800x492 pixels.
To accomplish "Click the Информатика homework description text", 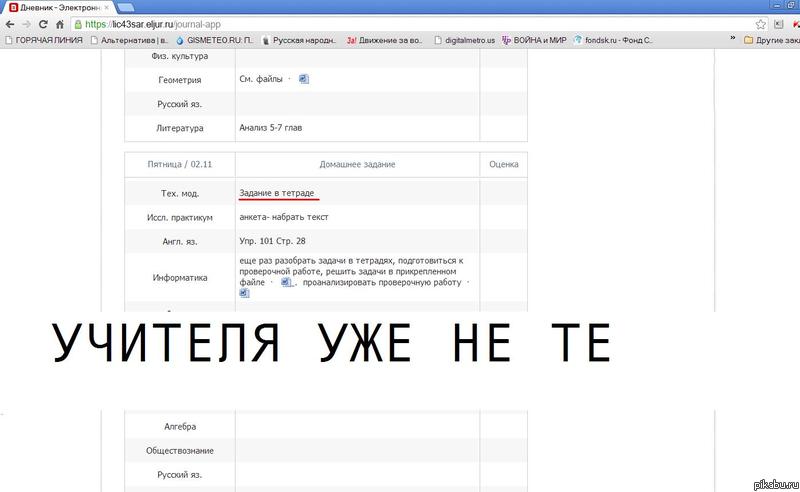I will (354, 277).
